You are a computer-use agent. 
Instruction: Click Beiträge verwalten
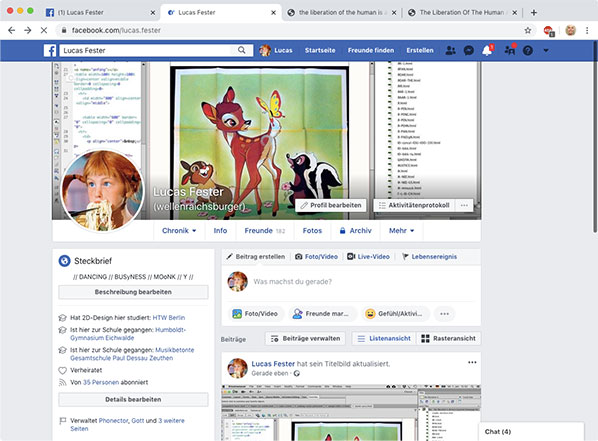pos(305,339)
